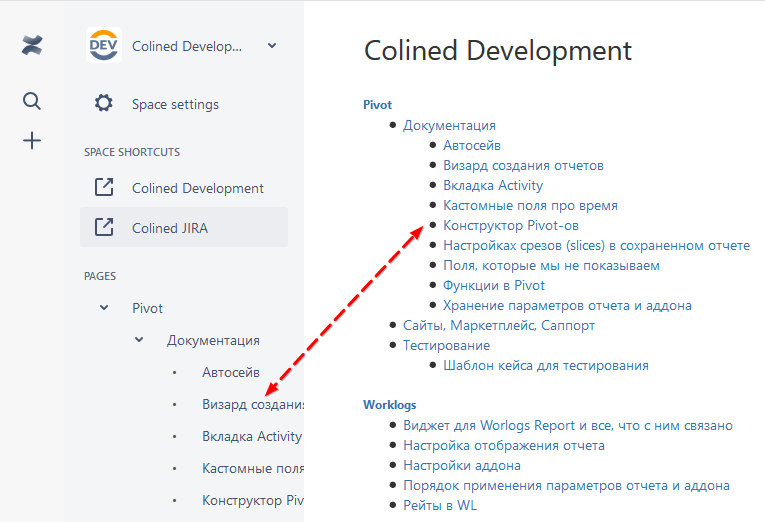
Task: Click the PAGES section label
Action: tap(100, 276)
